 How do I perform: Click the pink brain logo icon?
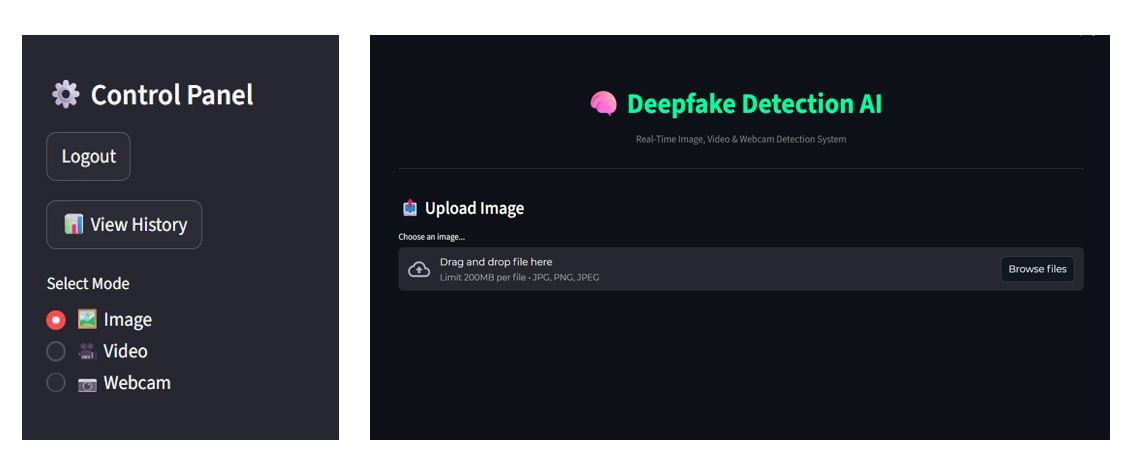click(604, 104)
